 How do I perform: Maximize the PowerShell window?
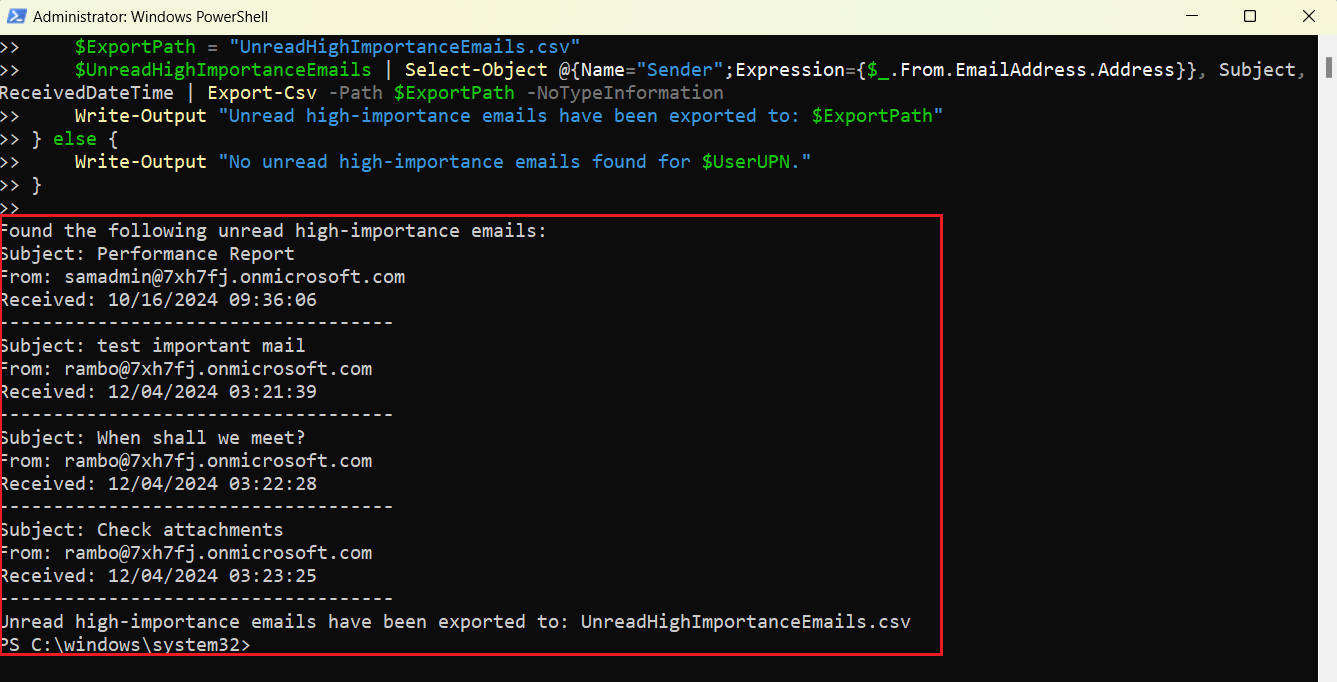point(1250,16)
